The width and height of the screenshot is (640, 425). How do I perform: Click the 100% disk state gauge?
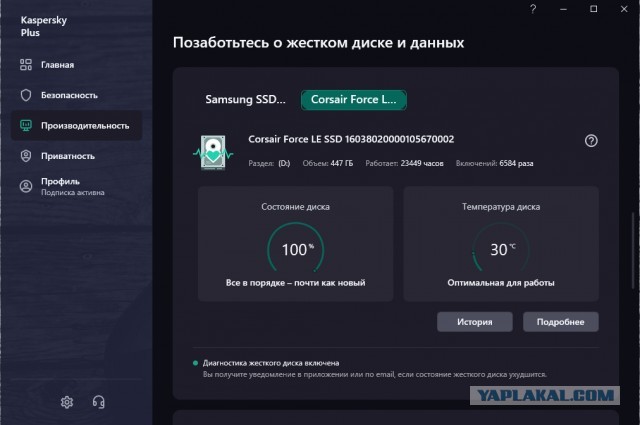(296, 248)
